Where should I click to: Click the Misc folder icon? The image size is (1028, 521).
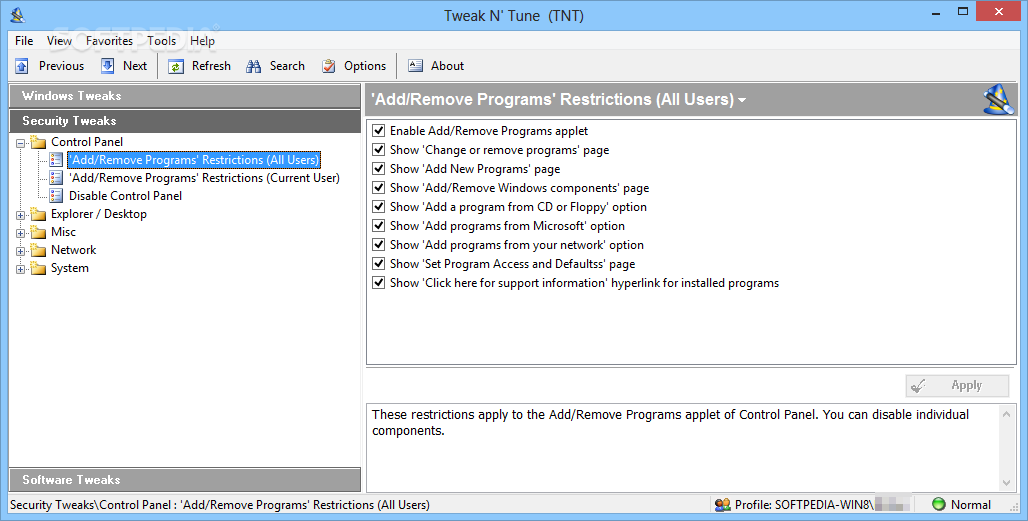(x=38, y=232)
